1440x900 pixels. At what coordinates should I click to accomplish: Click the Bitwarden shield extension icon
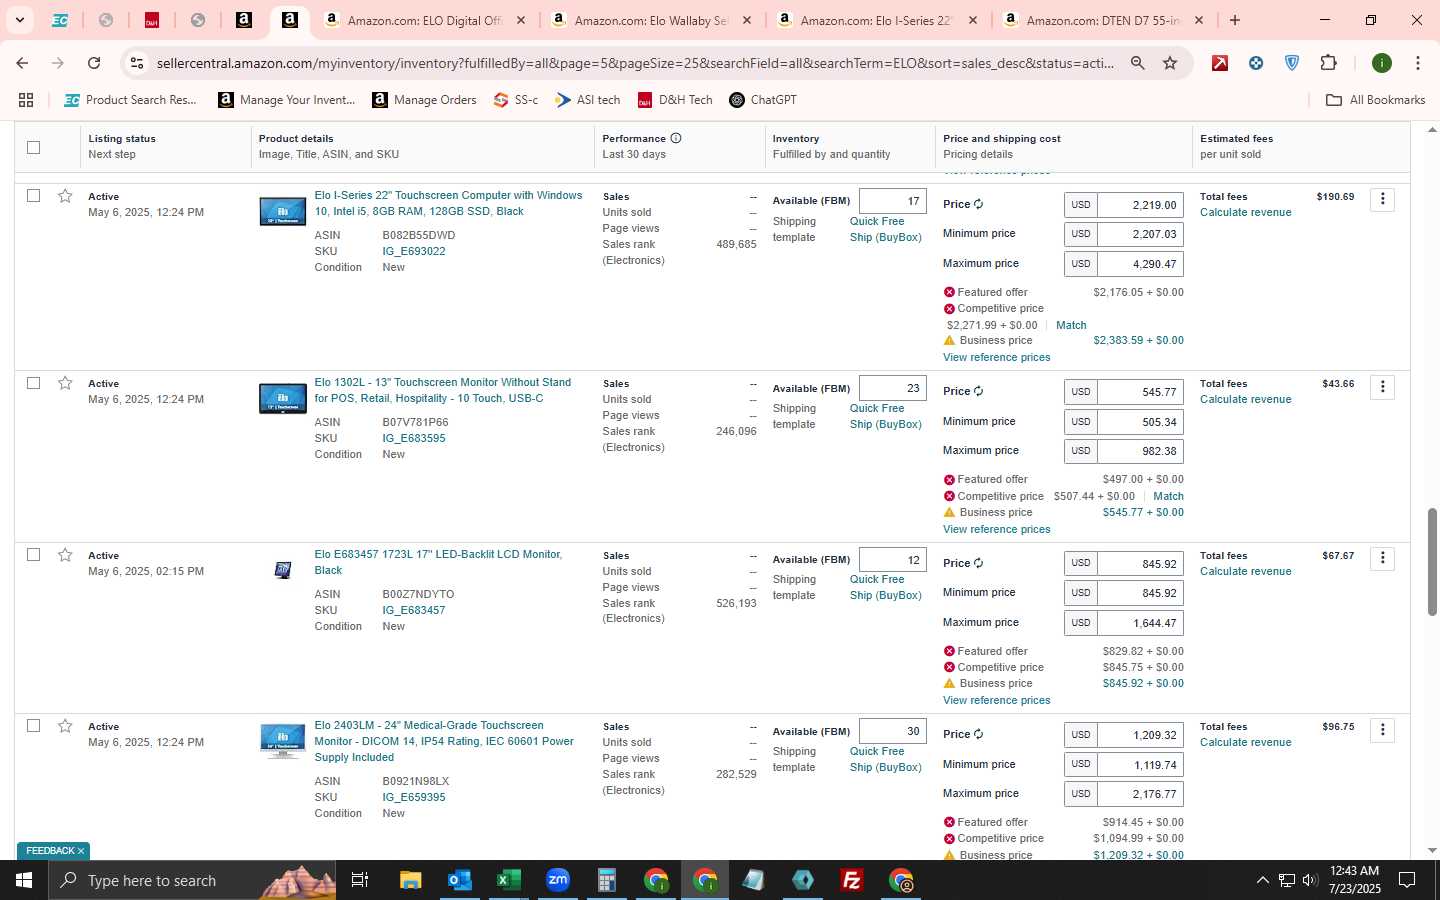point(1292,63)
